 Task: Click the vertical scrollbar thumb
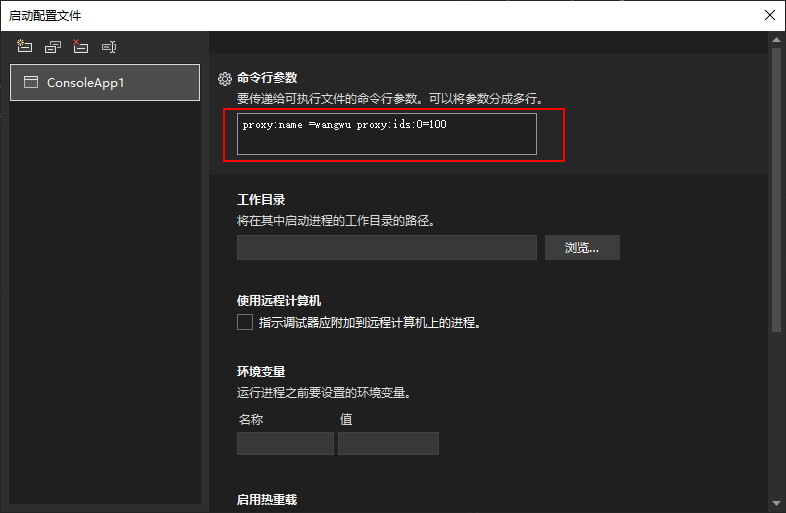coord(776,190)
